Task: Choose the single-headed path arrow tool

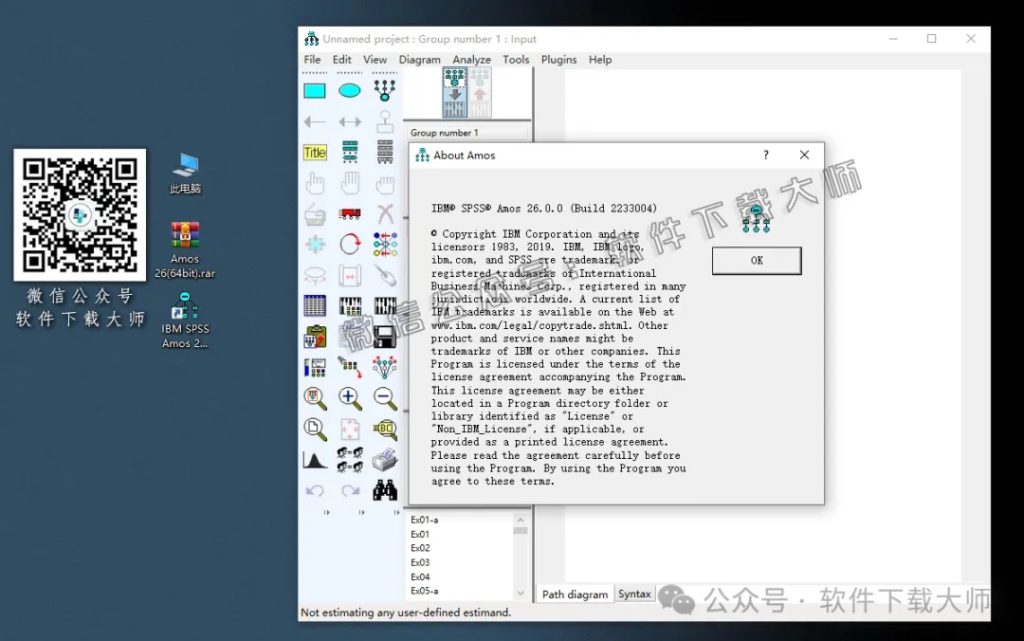Action: [x=314, y=120]
